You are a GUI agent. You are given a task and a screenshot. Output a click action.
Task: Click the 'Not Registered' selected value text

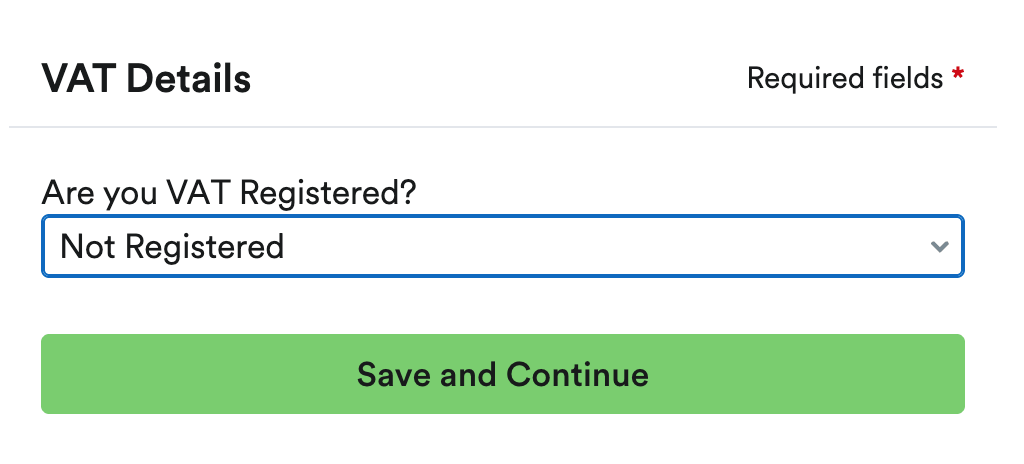click(x=172, y=246)
